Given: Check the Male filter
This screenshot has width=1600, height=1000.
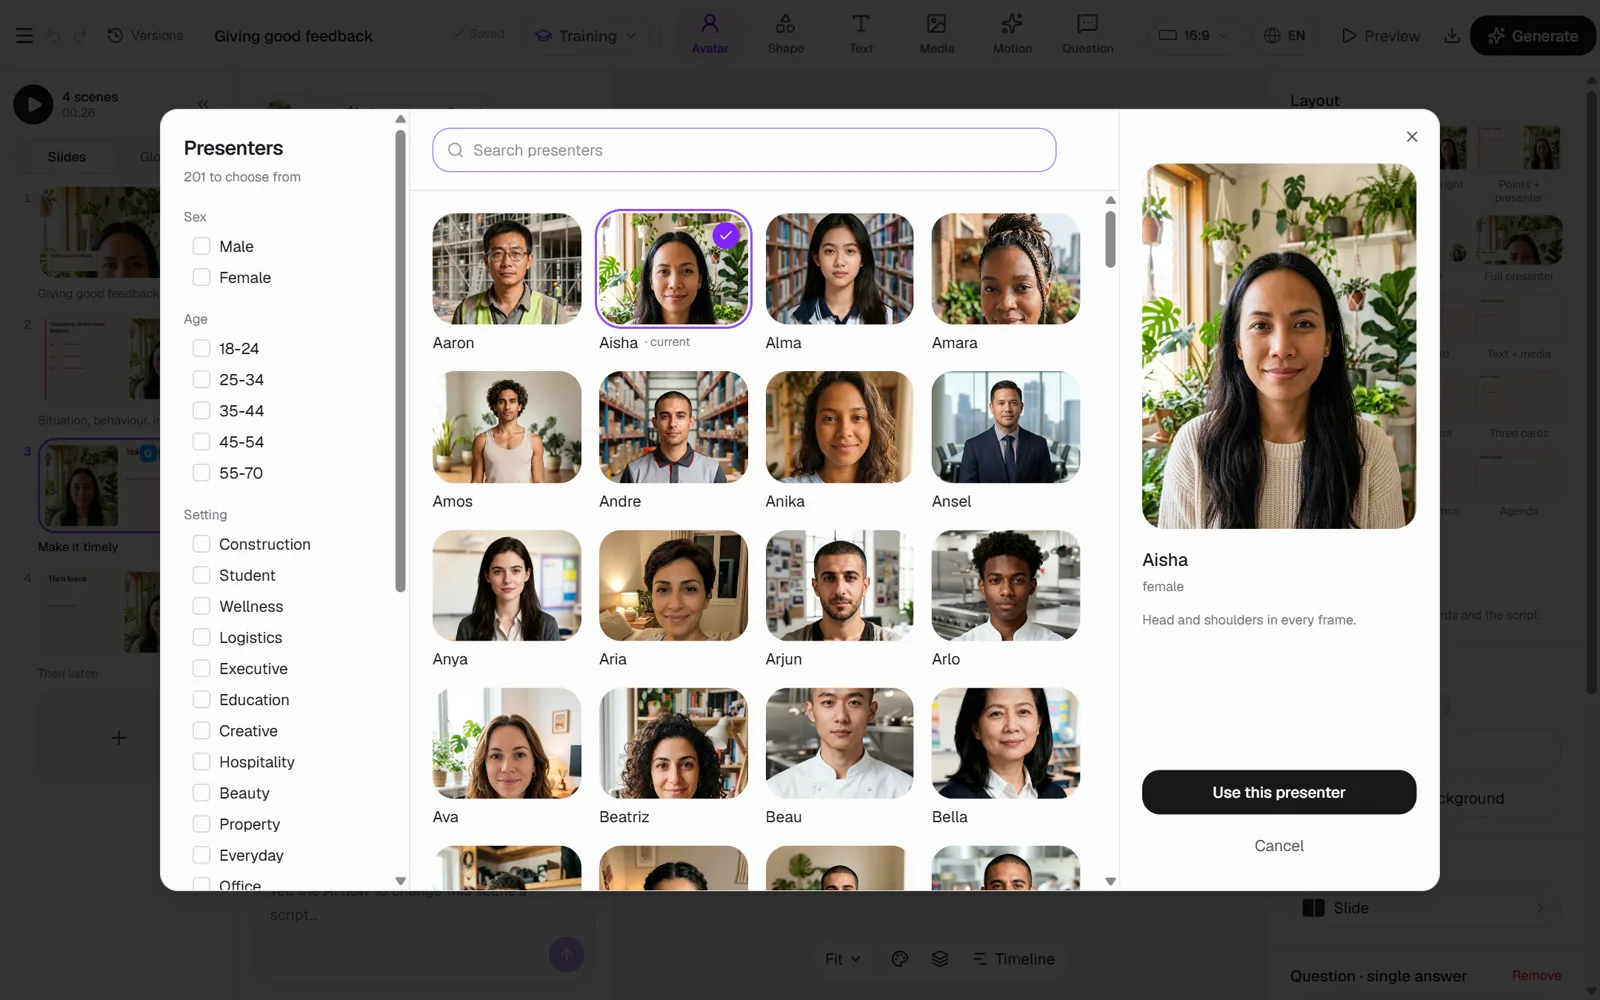Looking at the screenshot, I should click(x=201, y=246).
